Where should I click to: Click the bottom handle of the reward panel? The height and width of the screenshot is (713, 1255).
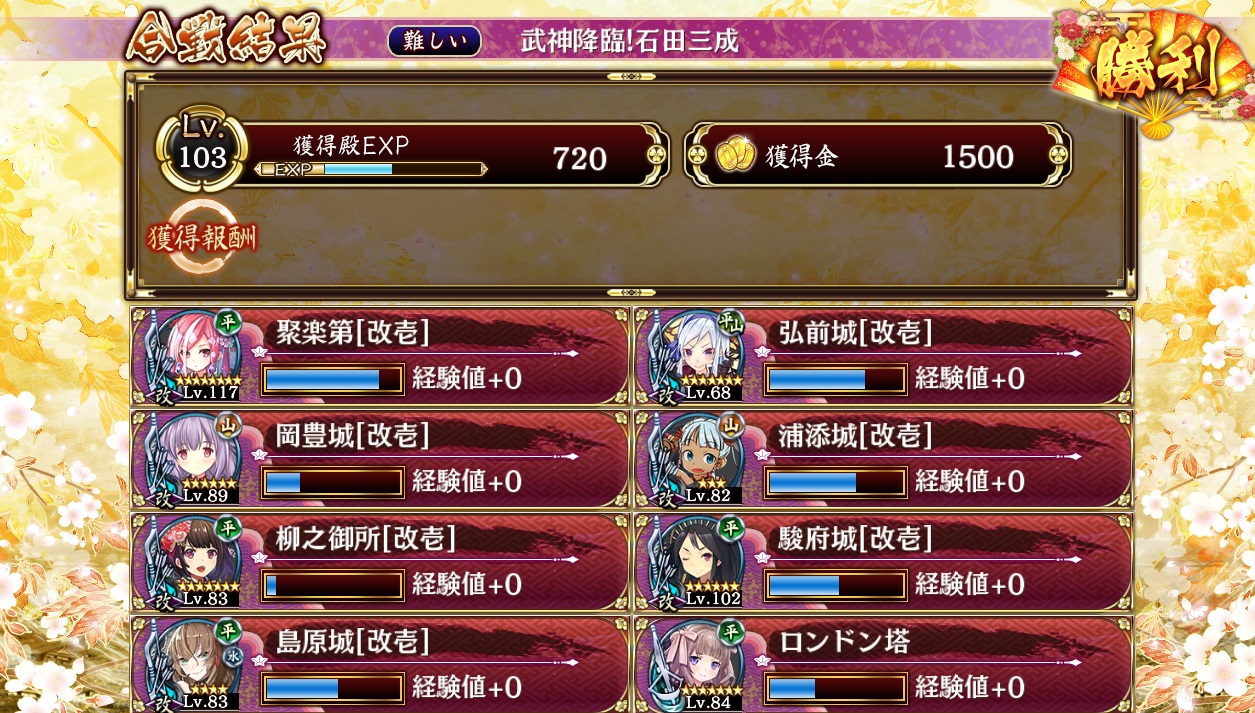tap(630, 293)
